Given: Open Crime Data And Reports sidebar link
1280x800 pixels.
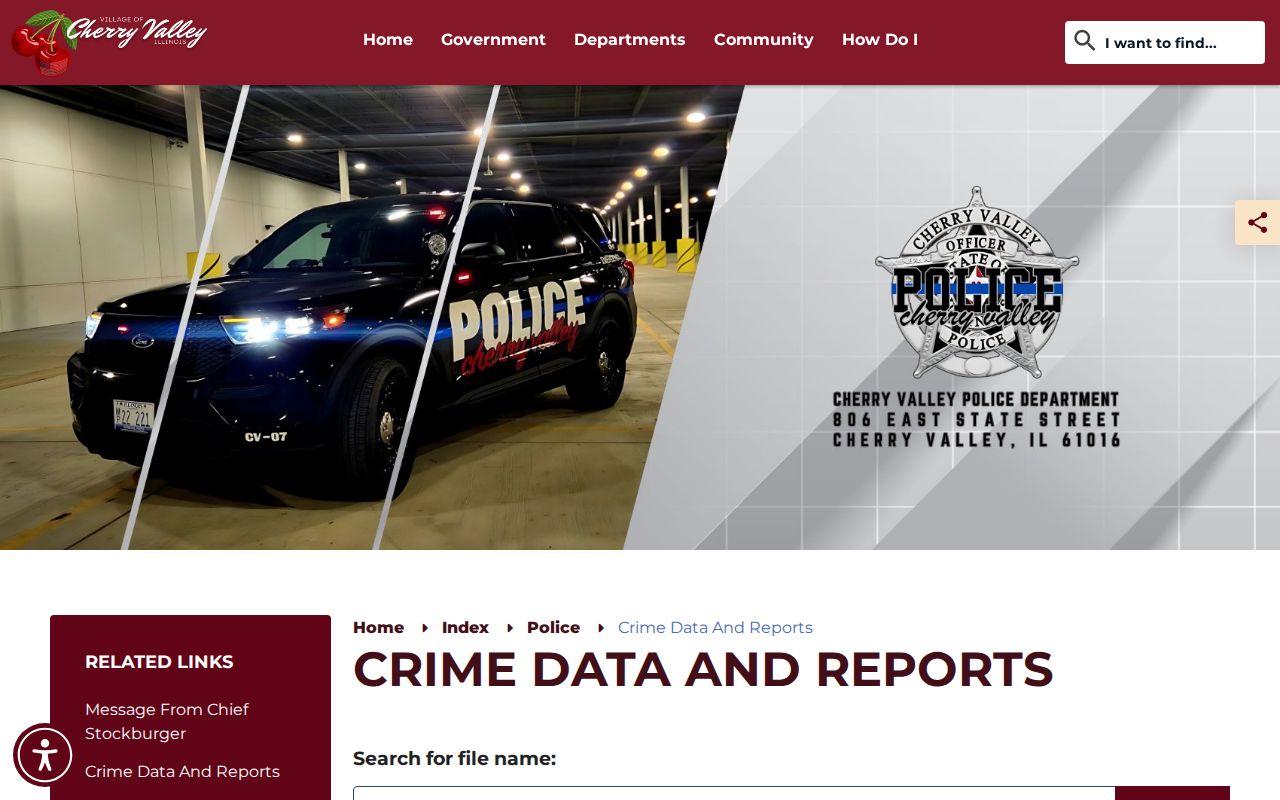Looking at the screenshot, I should tap(182, 772).
